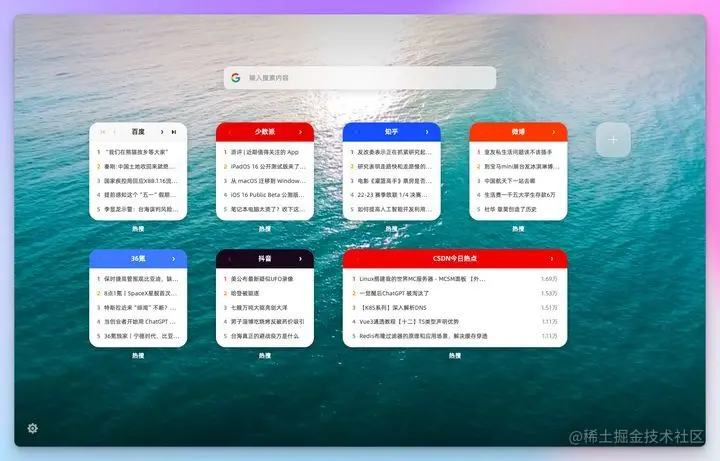Show next page of 36氪 card

tap(174, 259)
